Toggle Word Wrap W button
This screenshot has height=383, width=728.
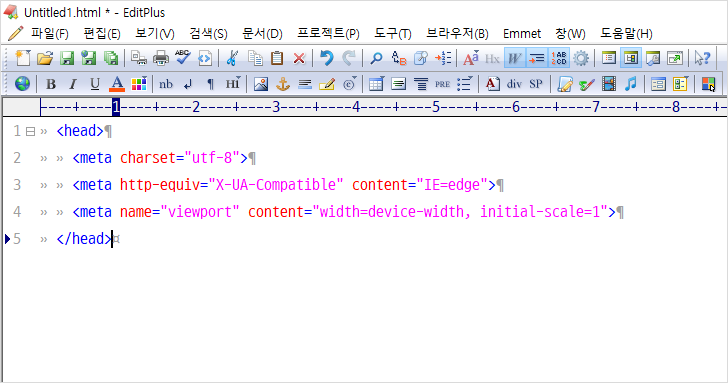pyautogui.click(x=514, y=58)
